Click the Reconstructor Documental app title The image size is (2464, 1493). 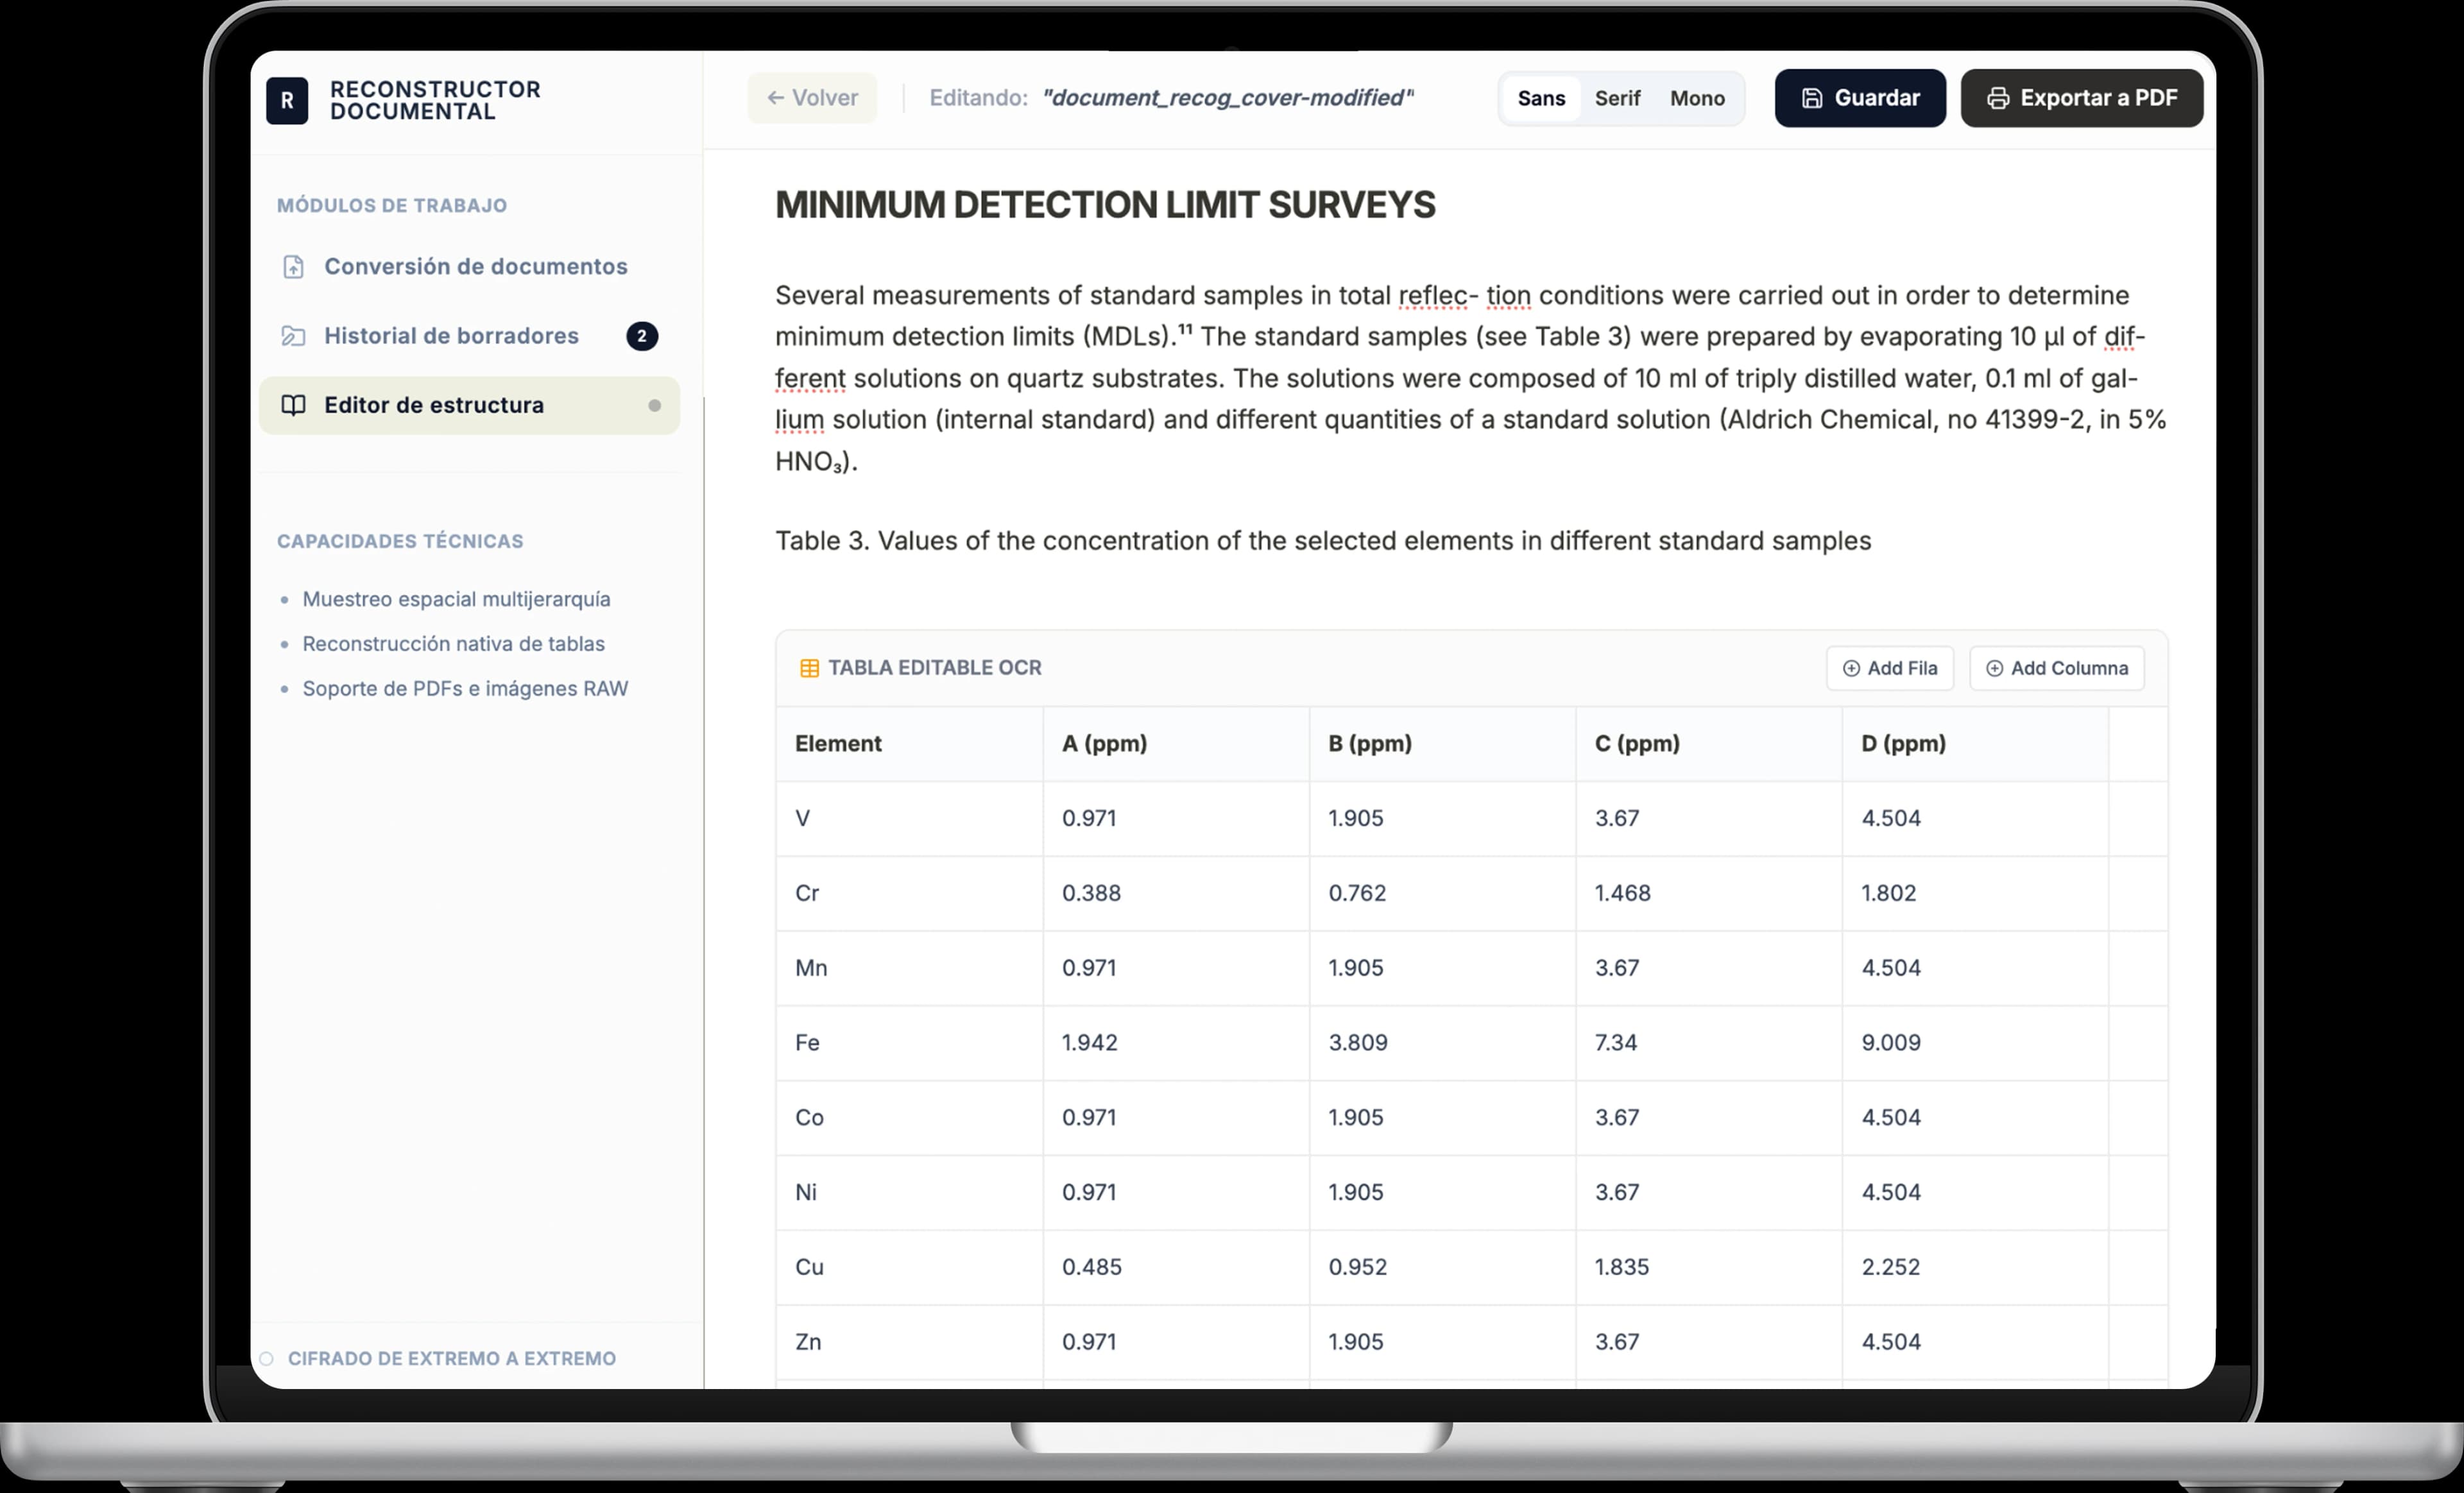[x=435, y=100]
